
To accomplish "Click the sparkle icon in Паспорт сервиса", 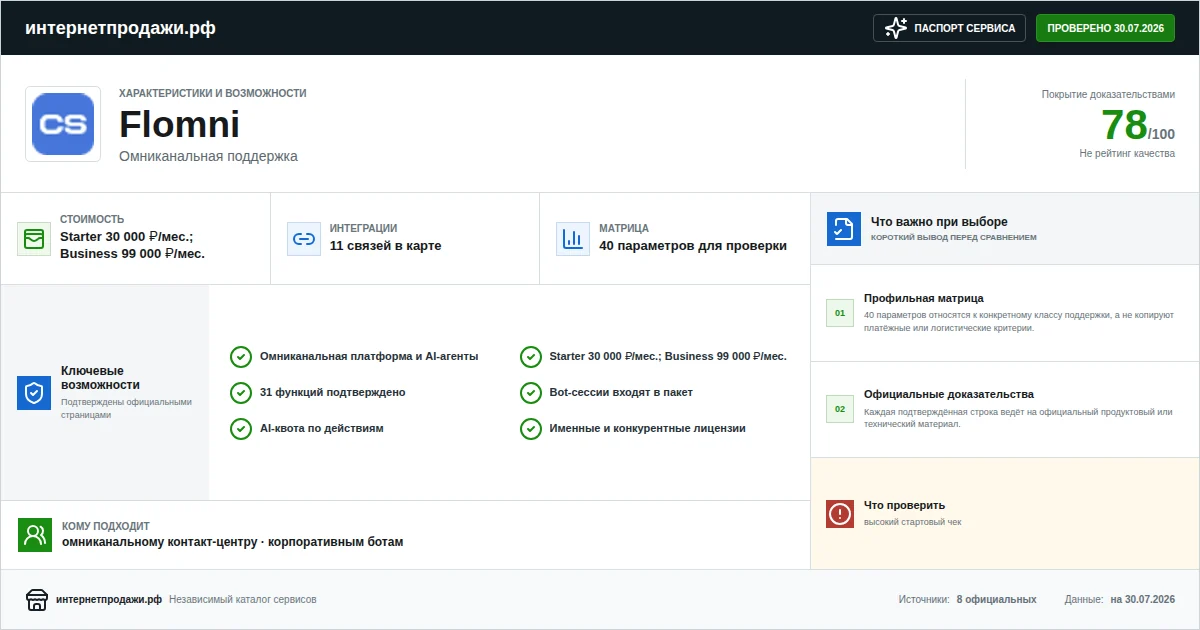I will click(x=896, y=28).
